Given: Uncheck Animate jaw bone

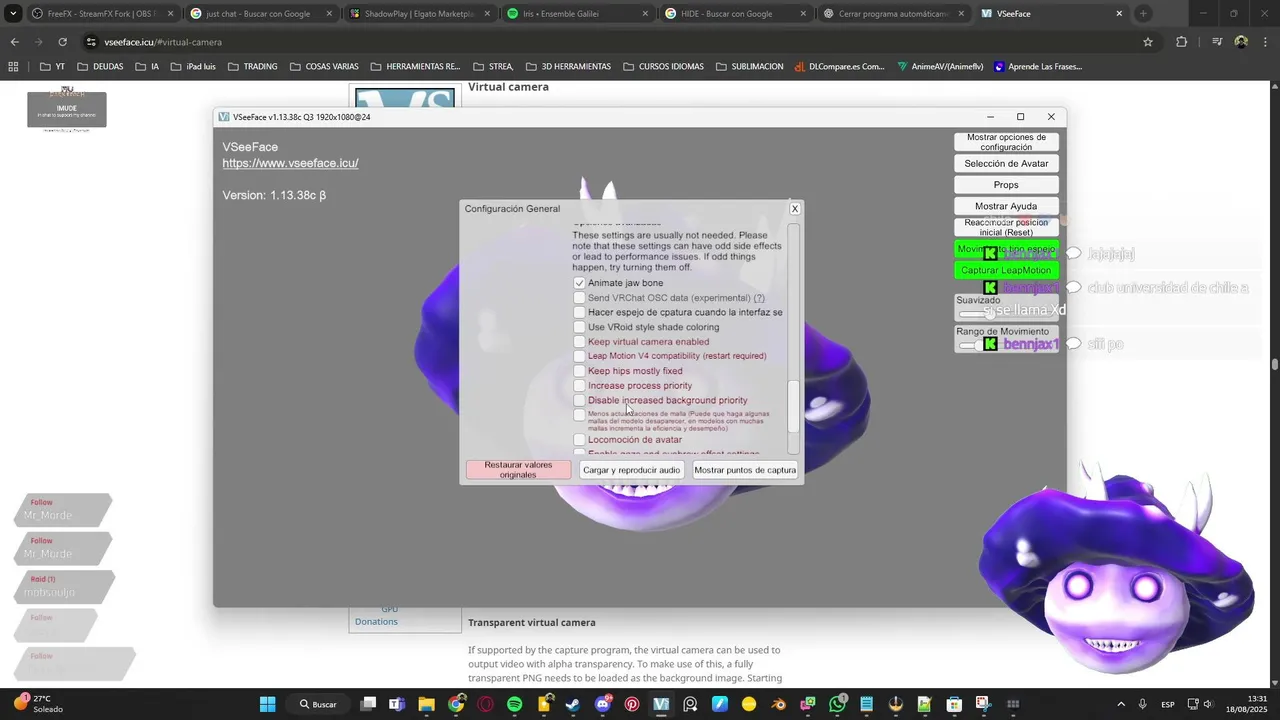Looking at the screenshot, I should [579, 283].
